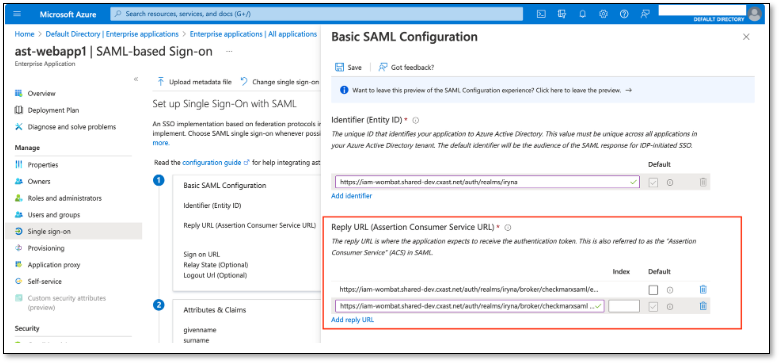Open the Directories and subscriptions filter icon
This screenshot has width=779, height=363.
[x=562, y=14]
